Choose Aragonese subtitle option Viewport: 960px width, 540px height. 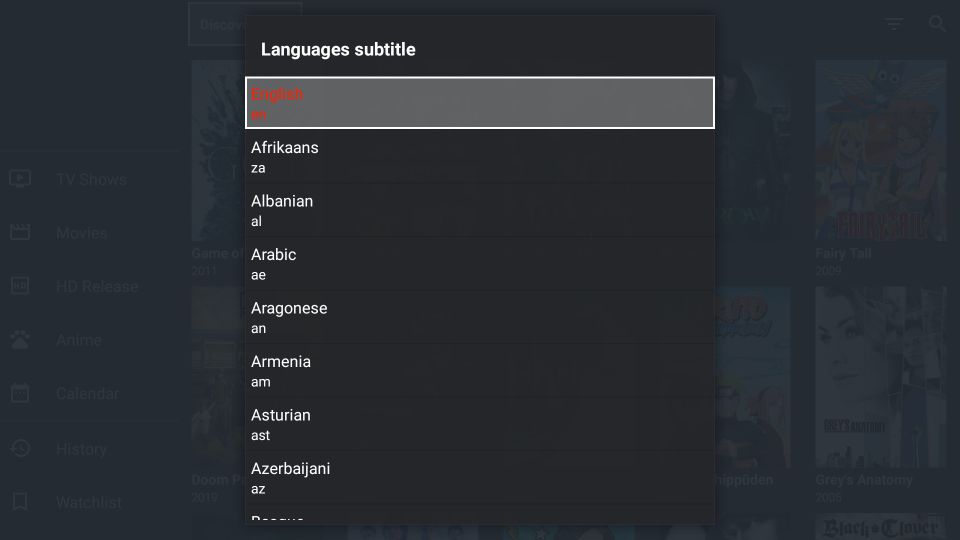pyautogui.click(x=479, y=317)
